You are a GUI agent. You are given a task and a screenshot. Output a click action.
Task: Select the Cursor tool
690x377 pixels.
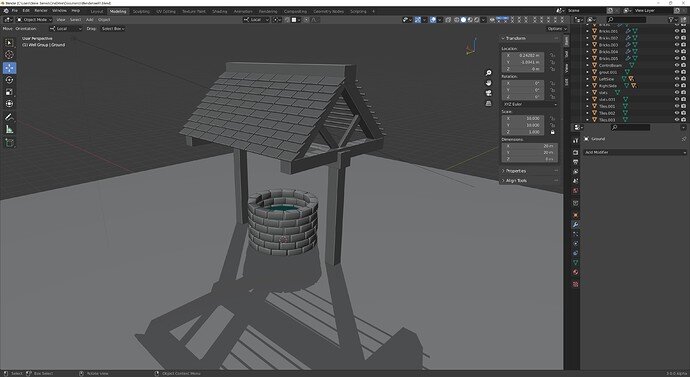click(x=9, y=55)
